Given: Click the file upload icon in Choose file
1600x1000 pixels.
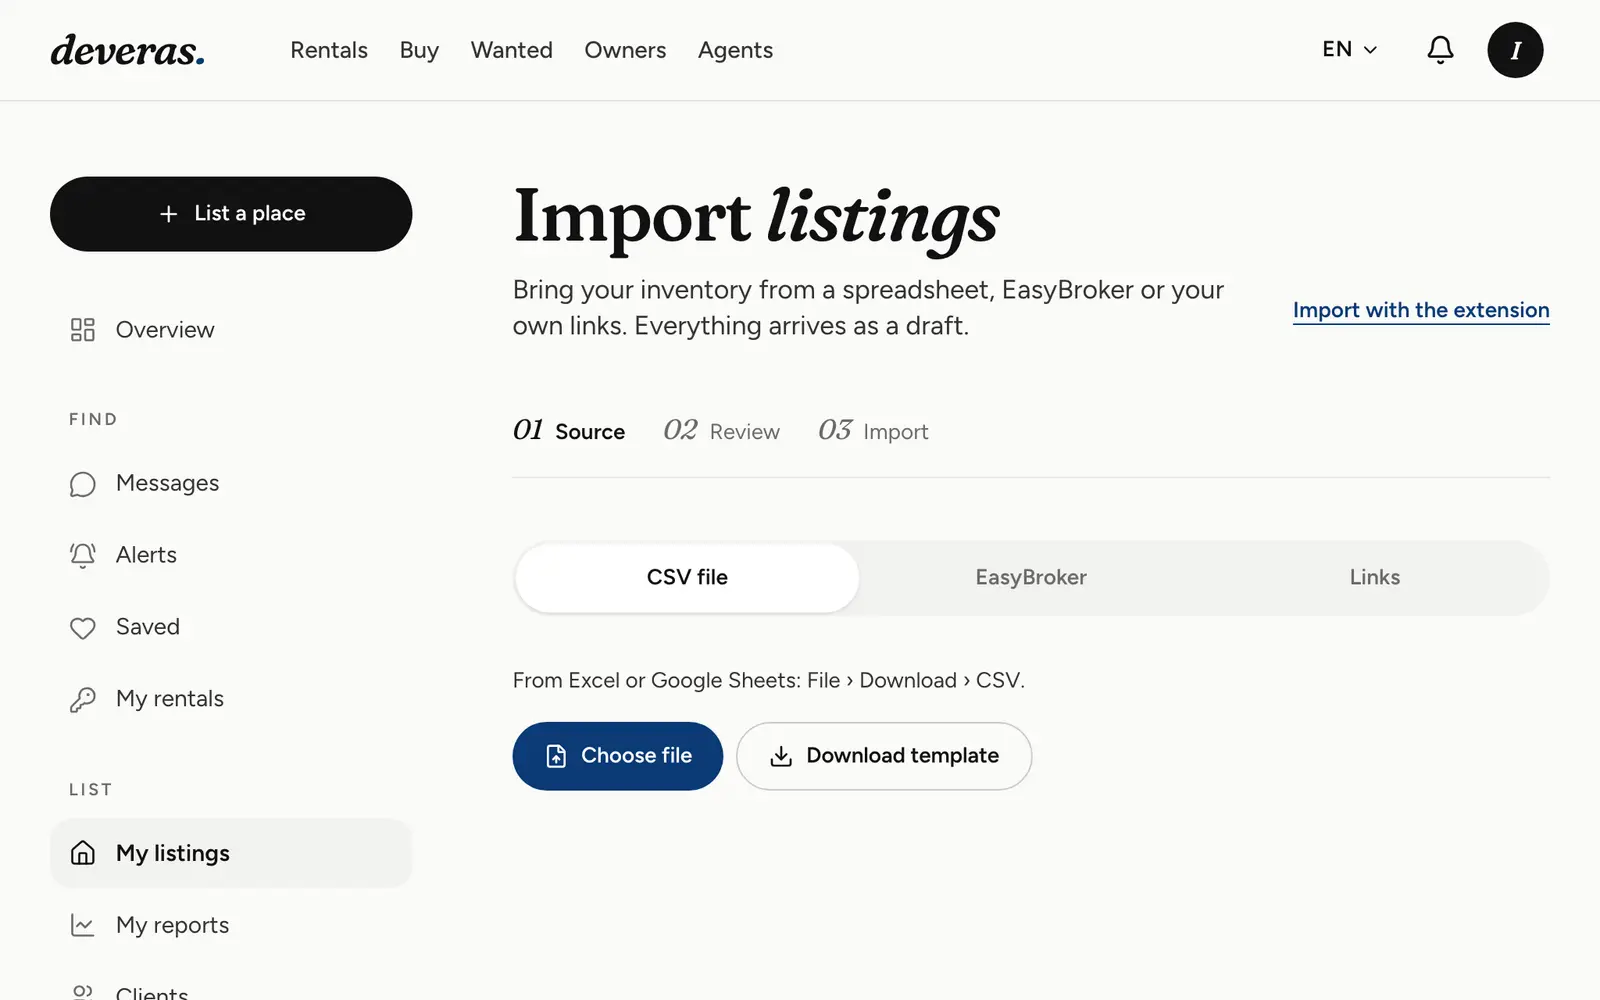Looking at the screenshot, I should [x=556, y=756].
